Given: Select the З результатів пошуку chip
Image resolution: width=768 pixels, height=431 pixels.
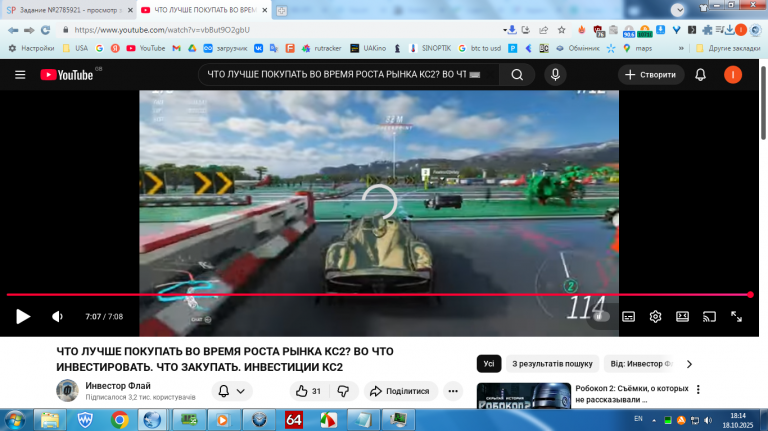Looking at the screenshot, I should click(552, 364).
